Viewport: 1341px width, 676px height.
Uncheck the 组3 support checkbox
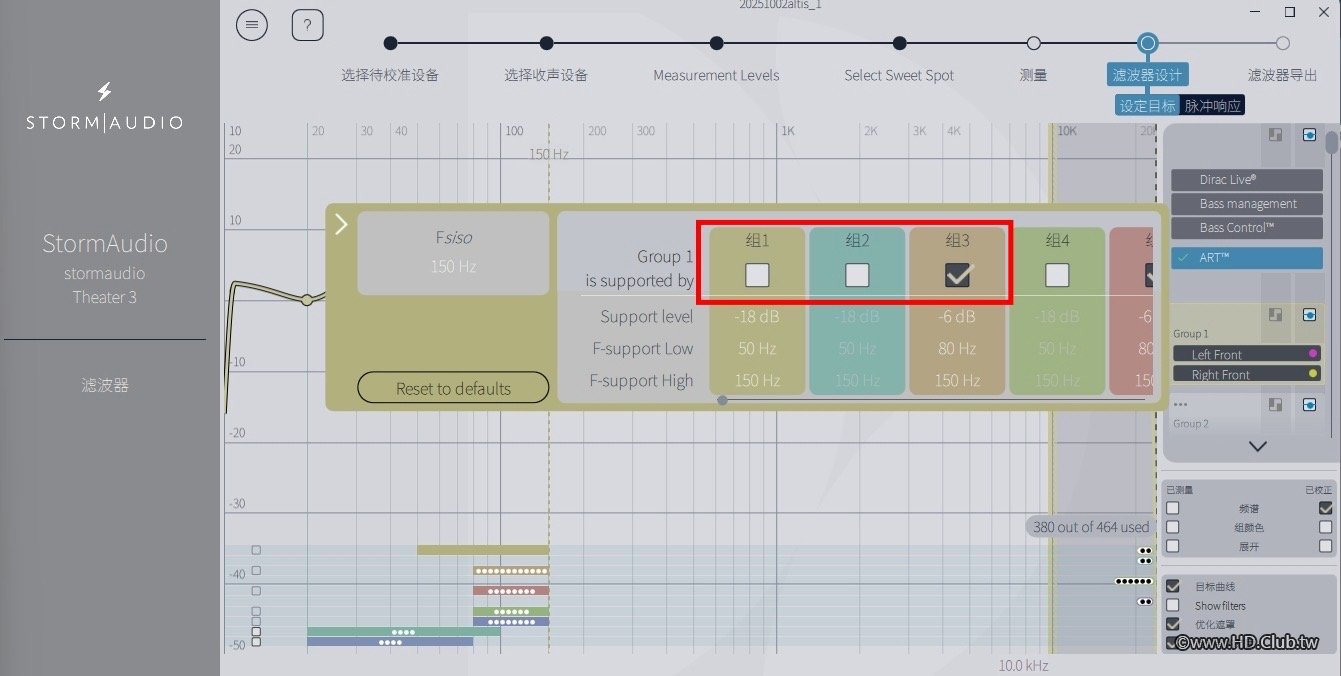pos(957,275)
